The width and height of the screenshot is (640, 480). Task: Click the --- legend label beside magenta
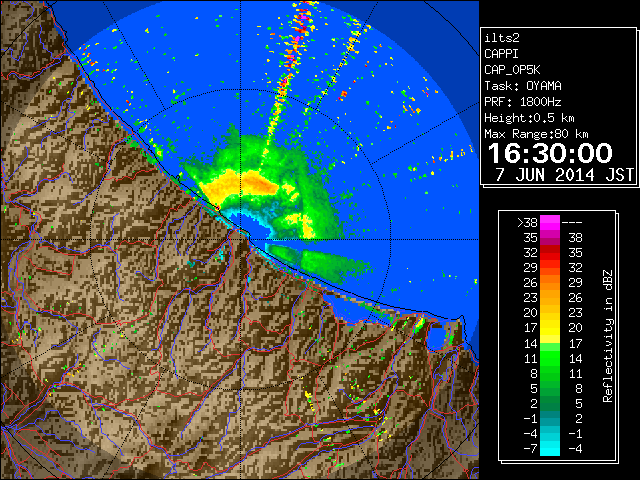[x=572, y=222]
